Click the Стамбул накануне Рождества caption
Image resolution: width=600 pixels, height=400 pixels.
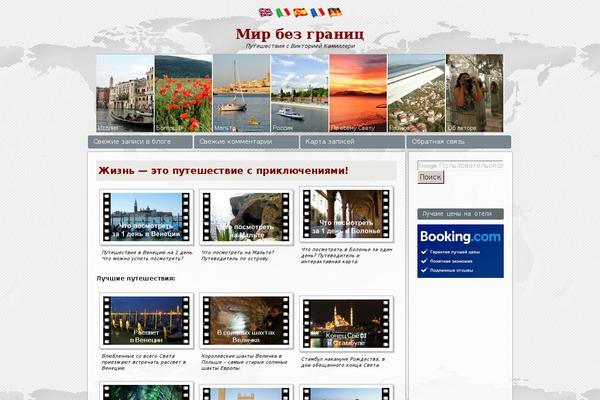tap(342, 362)
